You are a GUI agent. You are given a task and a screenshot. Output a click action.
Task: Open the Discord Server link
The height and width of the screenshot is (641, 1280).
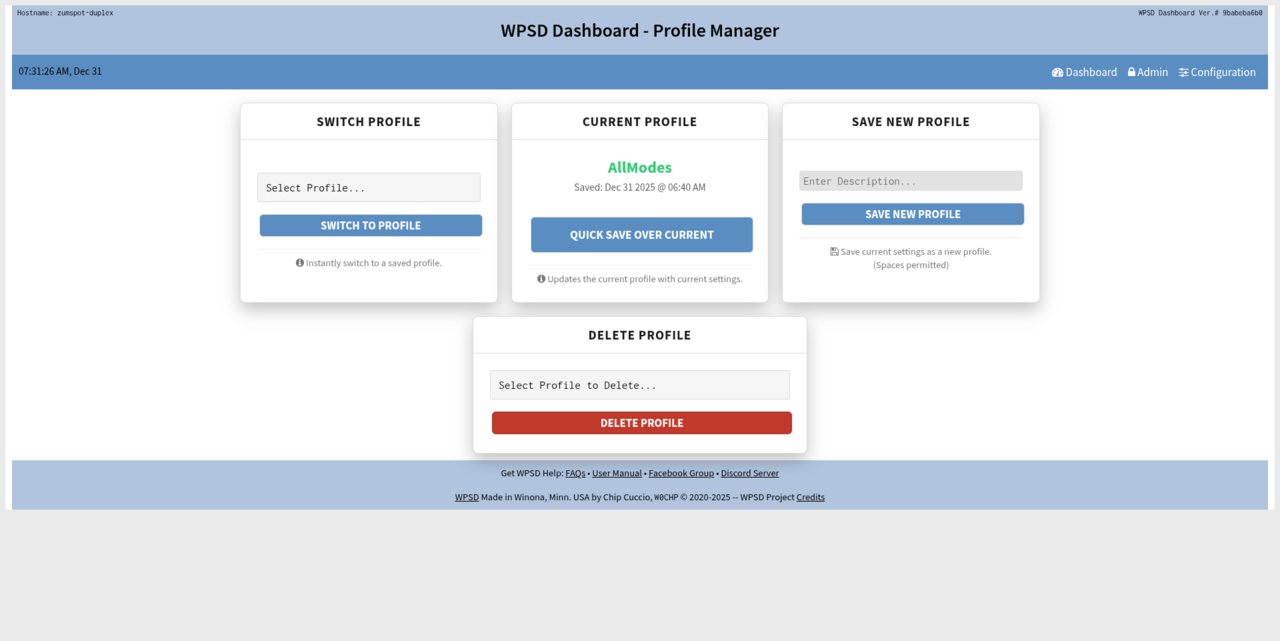[x=749, y=474]
